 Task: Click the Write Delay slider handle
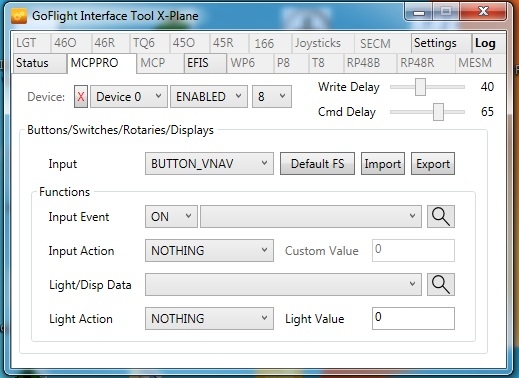click(x=420, y=87)
